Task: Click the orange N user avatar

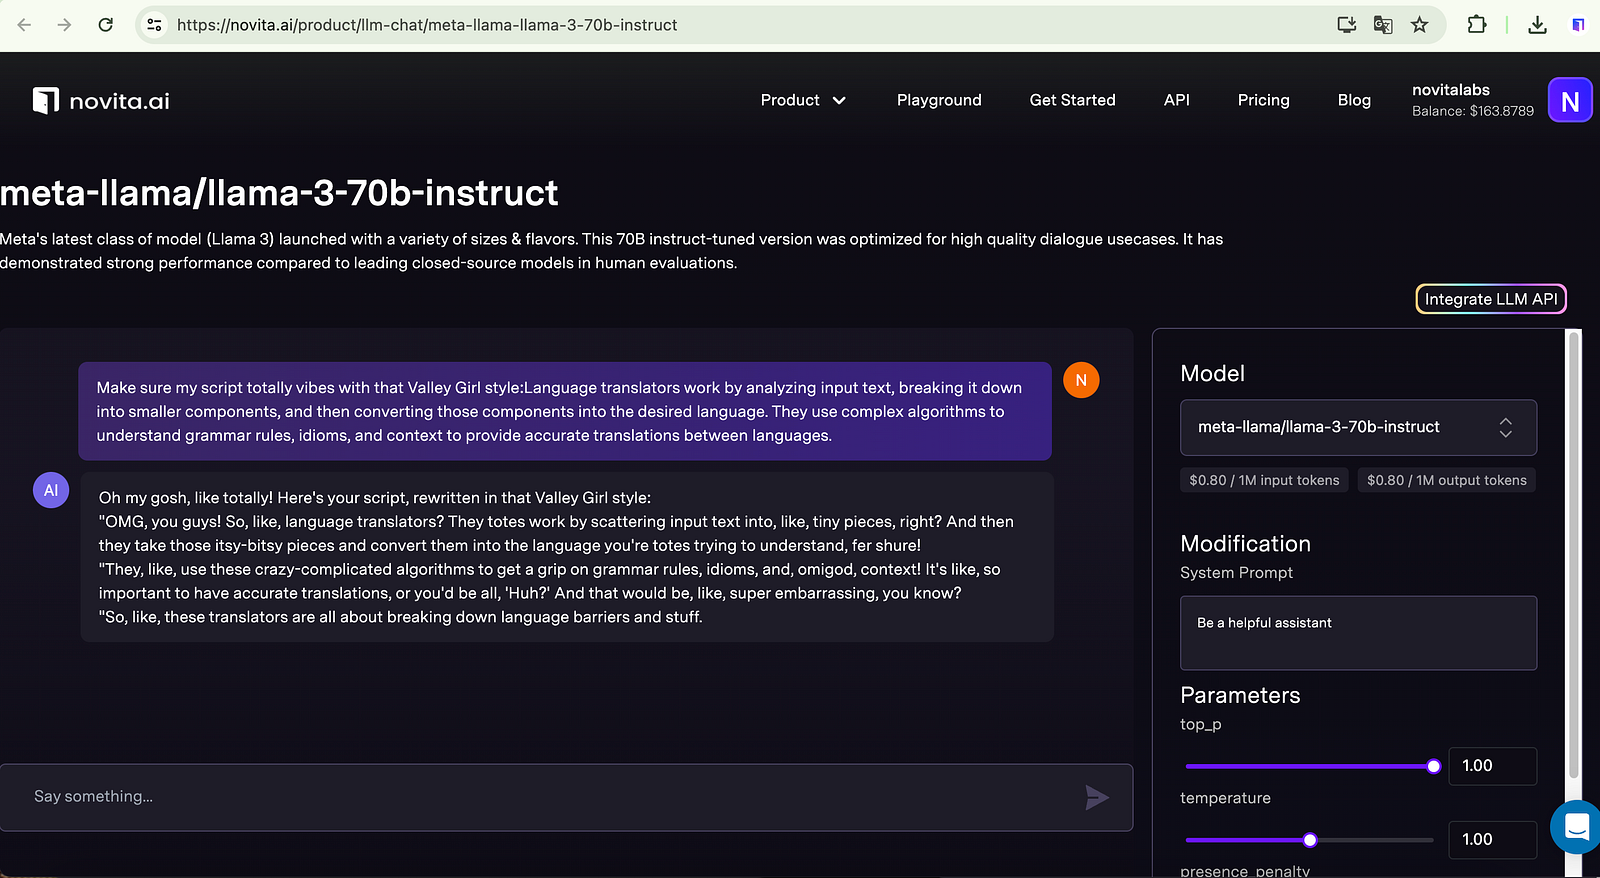Action: tap(1081, 380)
